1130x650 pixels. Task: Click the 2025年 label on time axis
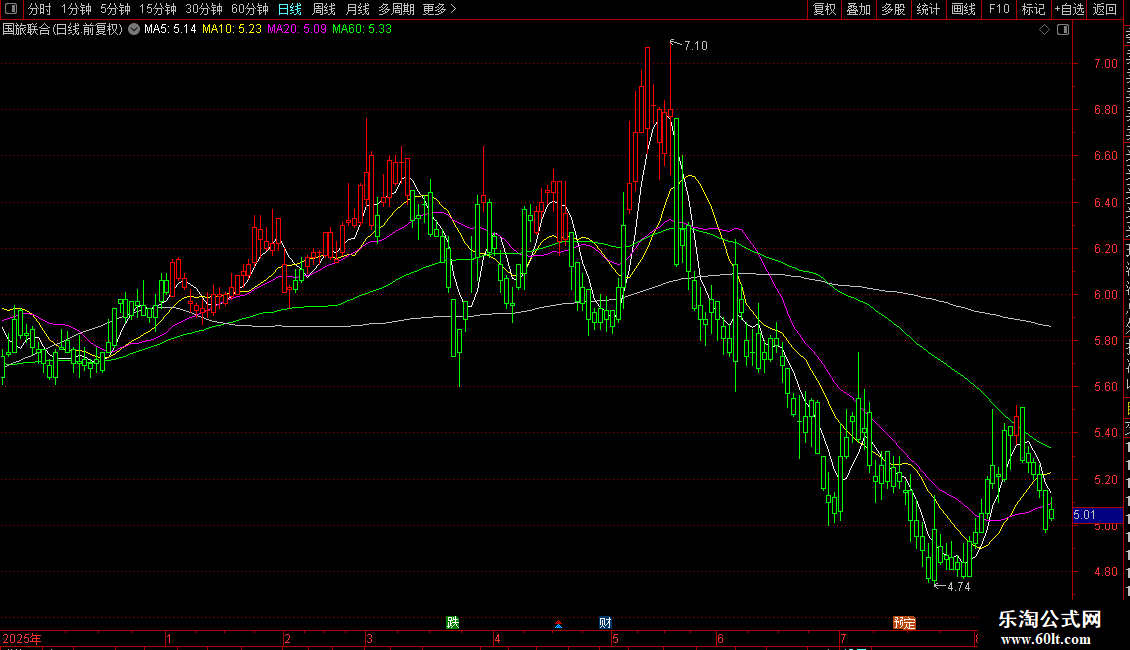tap(22, 639)
